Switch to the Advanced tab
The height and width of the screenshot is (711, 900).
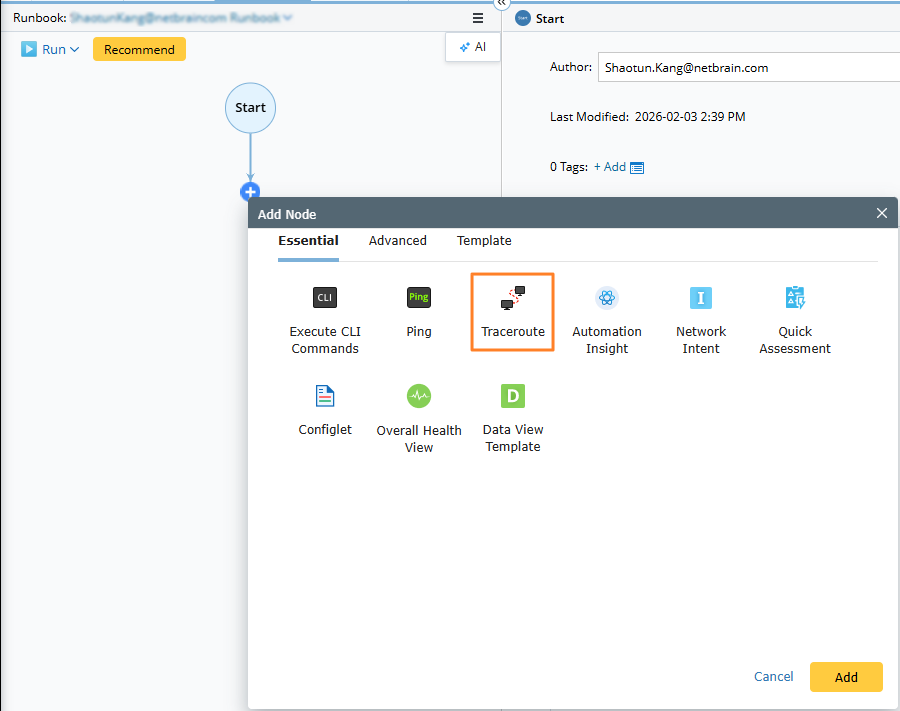[397, 241]
